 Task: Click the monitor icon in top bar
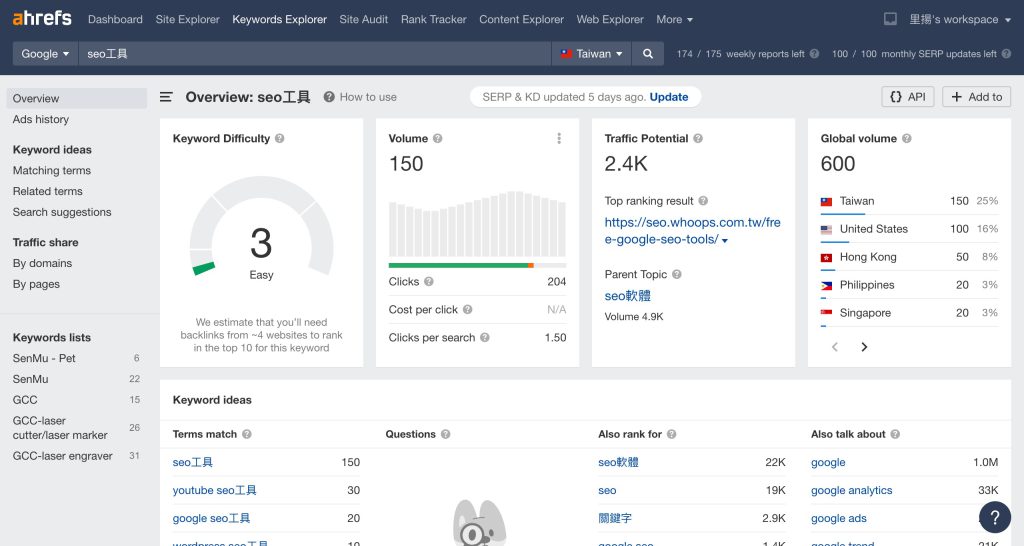point(891,19)
